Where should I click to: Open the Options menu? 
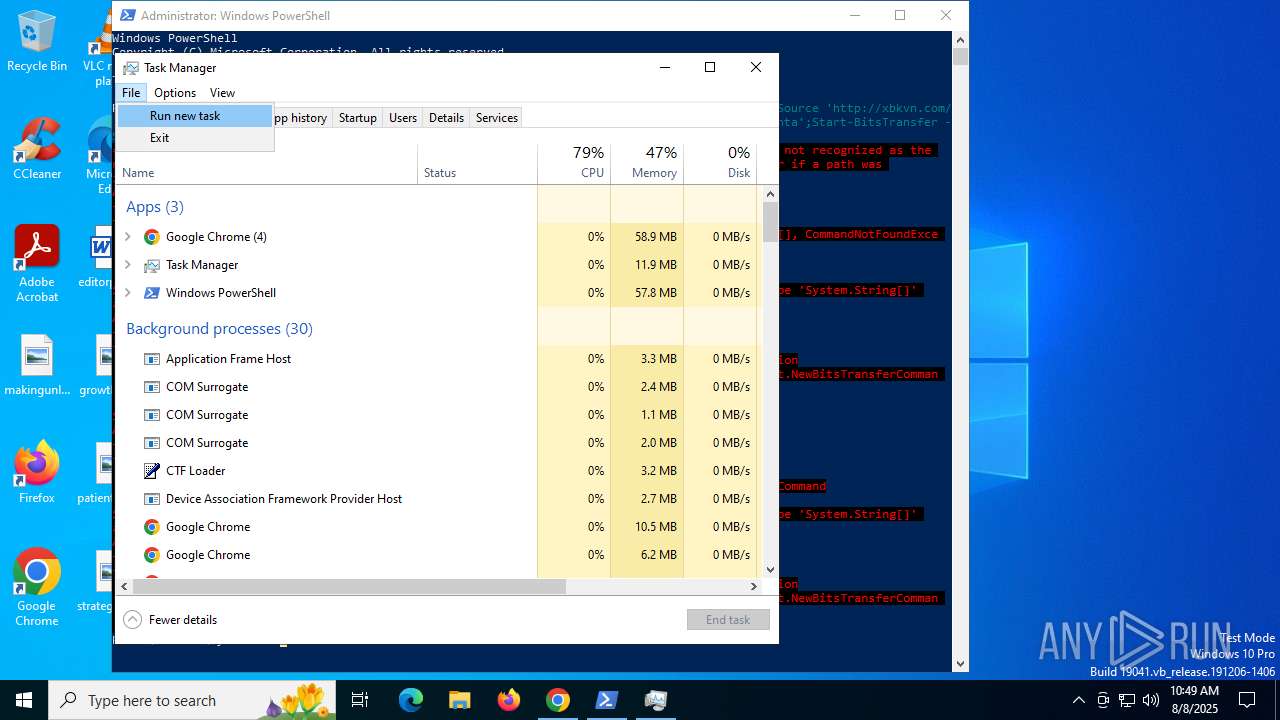pos(175,93)
